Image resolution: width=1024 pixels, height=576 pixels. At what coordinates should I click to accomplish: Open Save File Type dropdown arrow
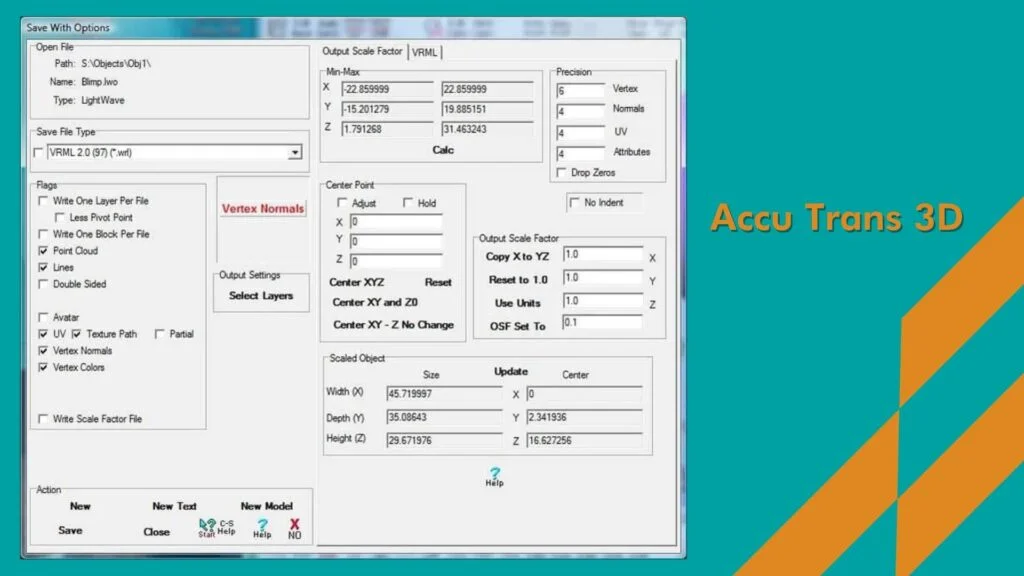pyautogui.click(x=295, y=152)
